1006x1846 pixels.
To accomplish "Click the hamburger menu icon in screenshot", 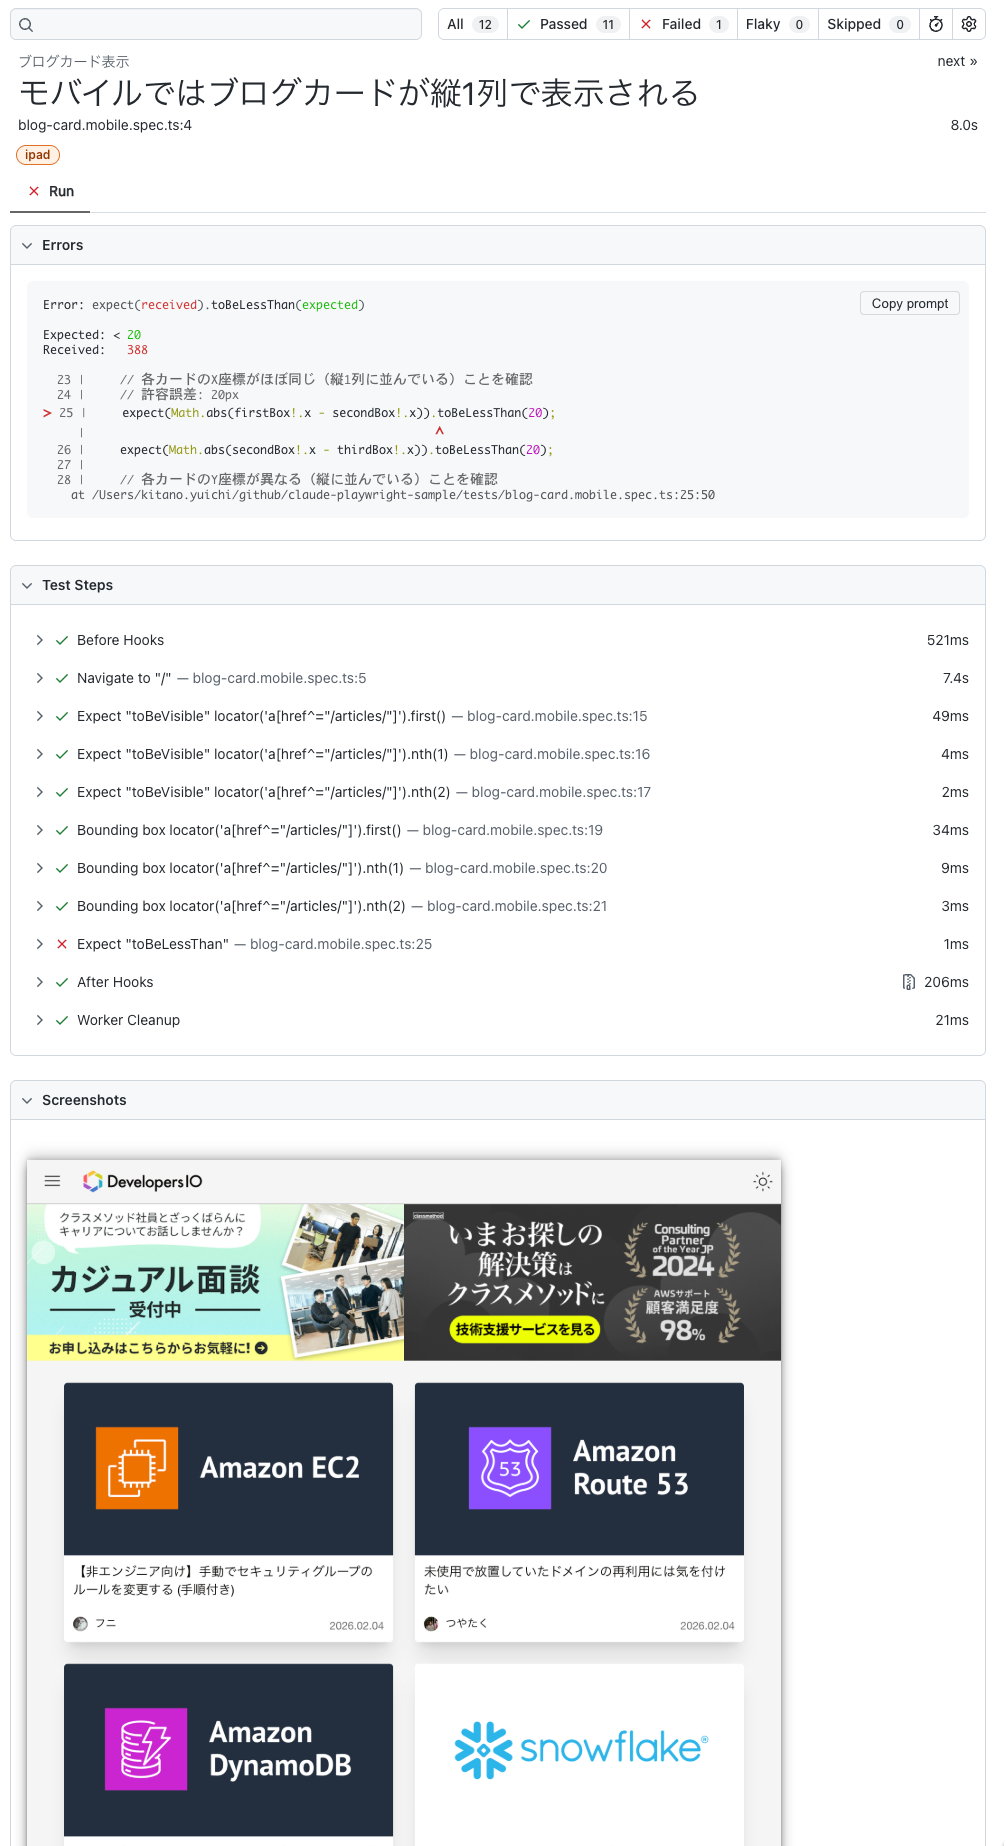I will (53, 1181).
